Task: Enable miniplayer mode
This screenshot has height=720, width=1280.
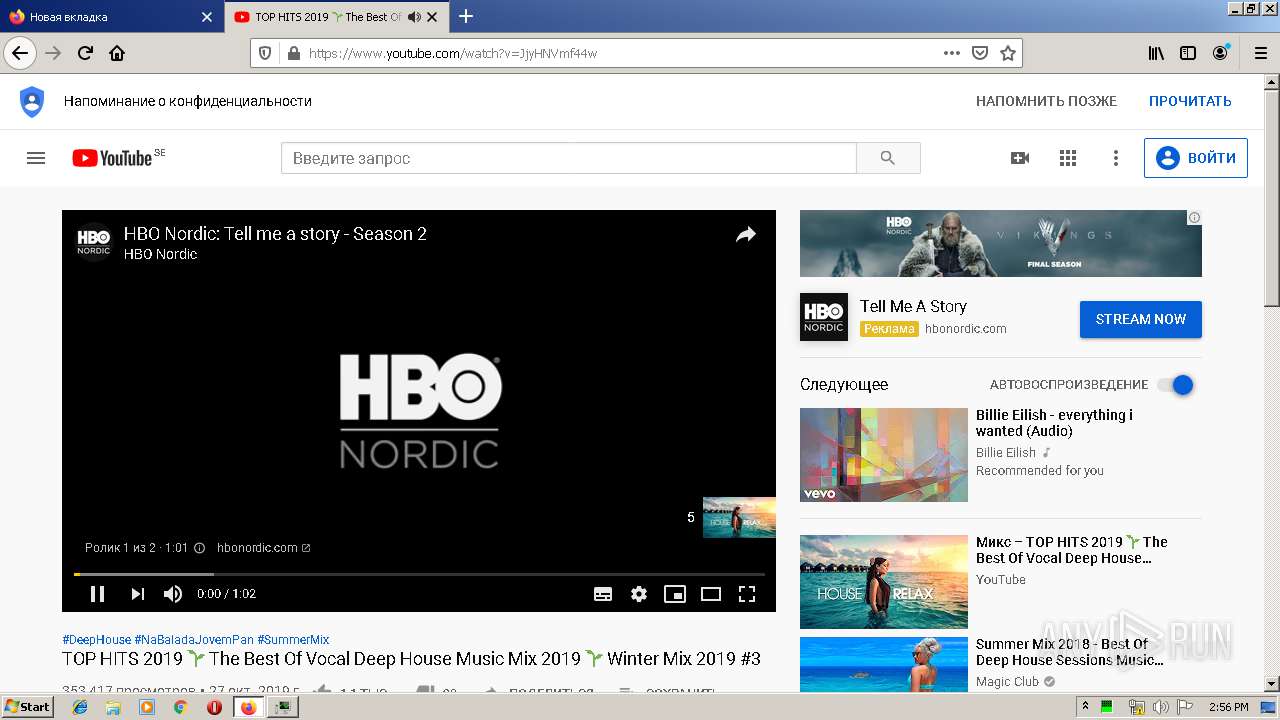Action: click(x=675, y=594)
